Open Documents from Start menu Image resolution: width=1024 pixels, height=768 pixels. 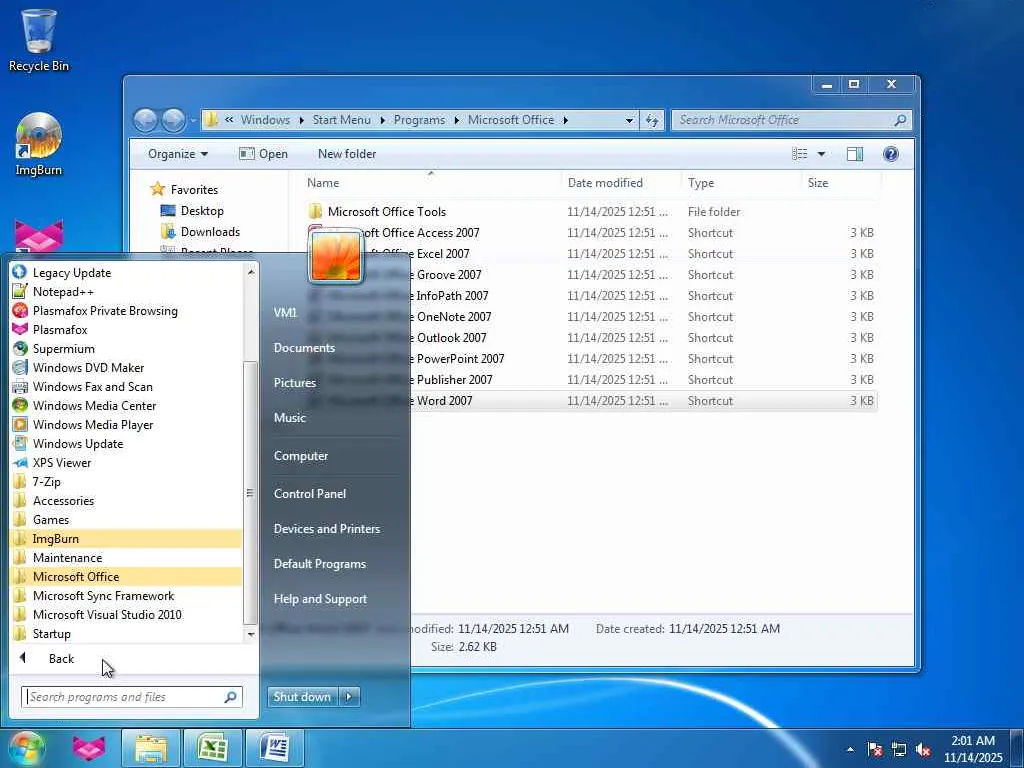[x=304, y=347]
